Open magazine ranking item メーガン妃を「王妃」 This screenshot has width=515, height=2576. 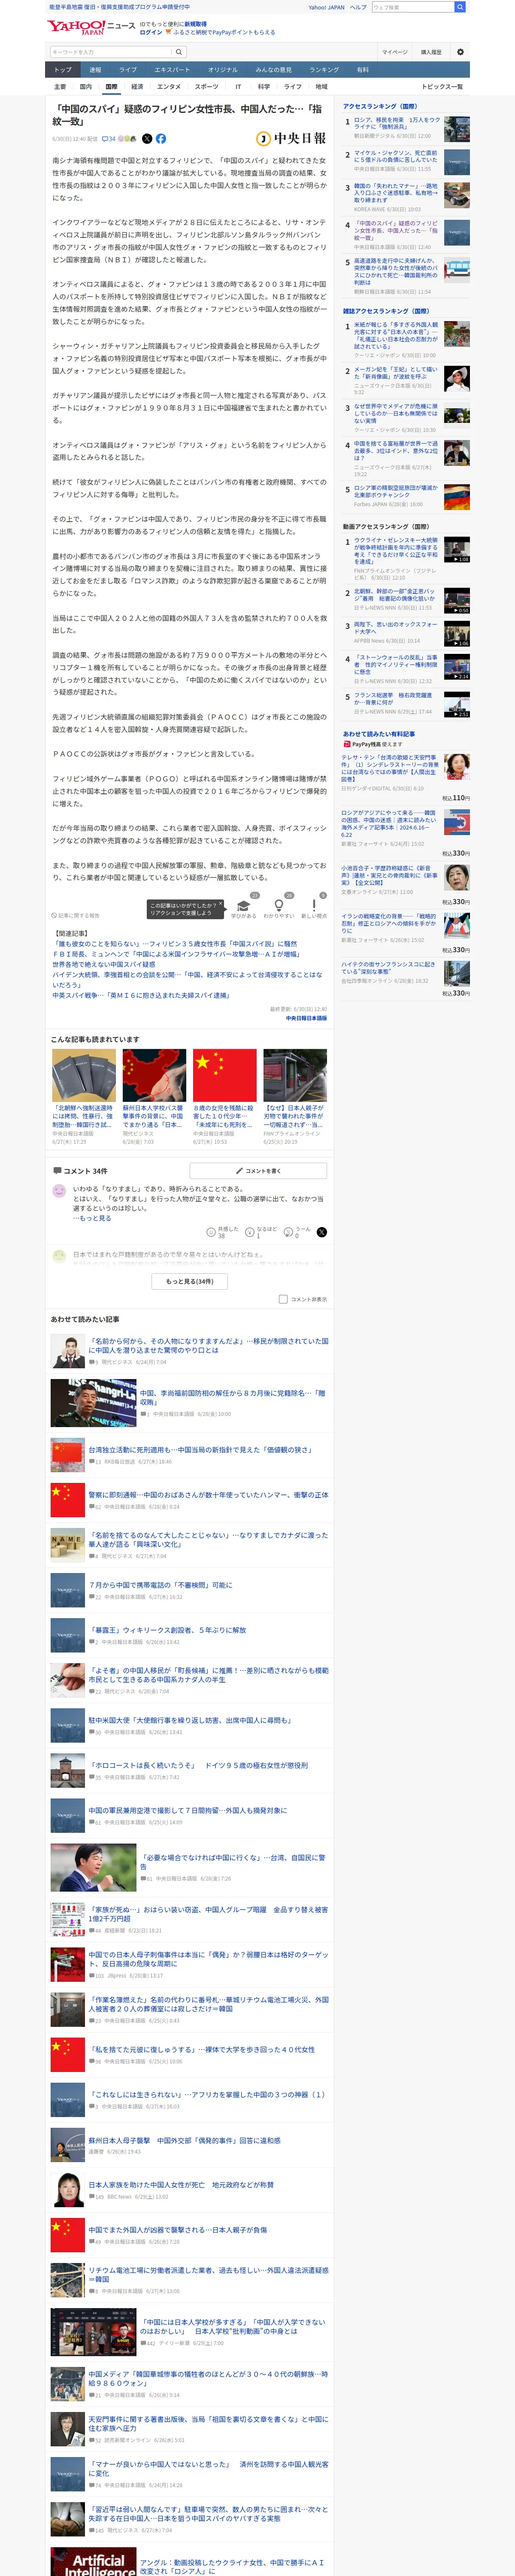tap(396, 374)
